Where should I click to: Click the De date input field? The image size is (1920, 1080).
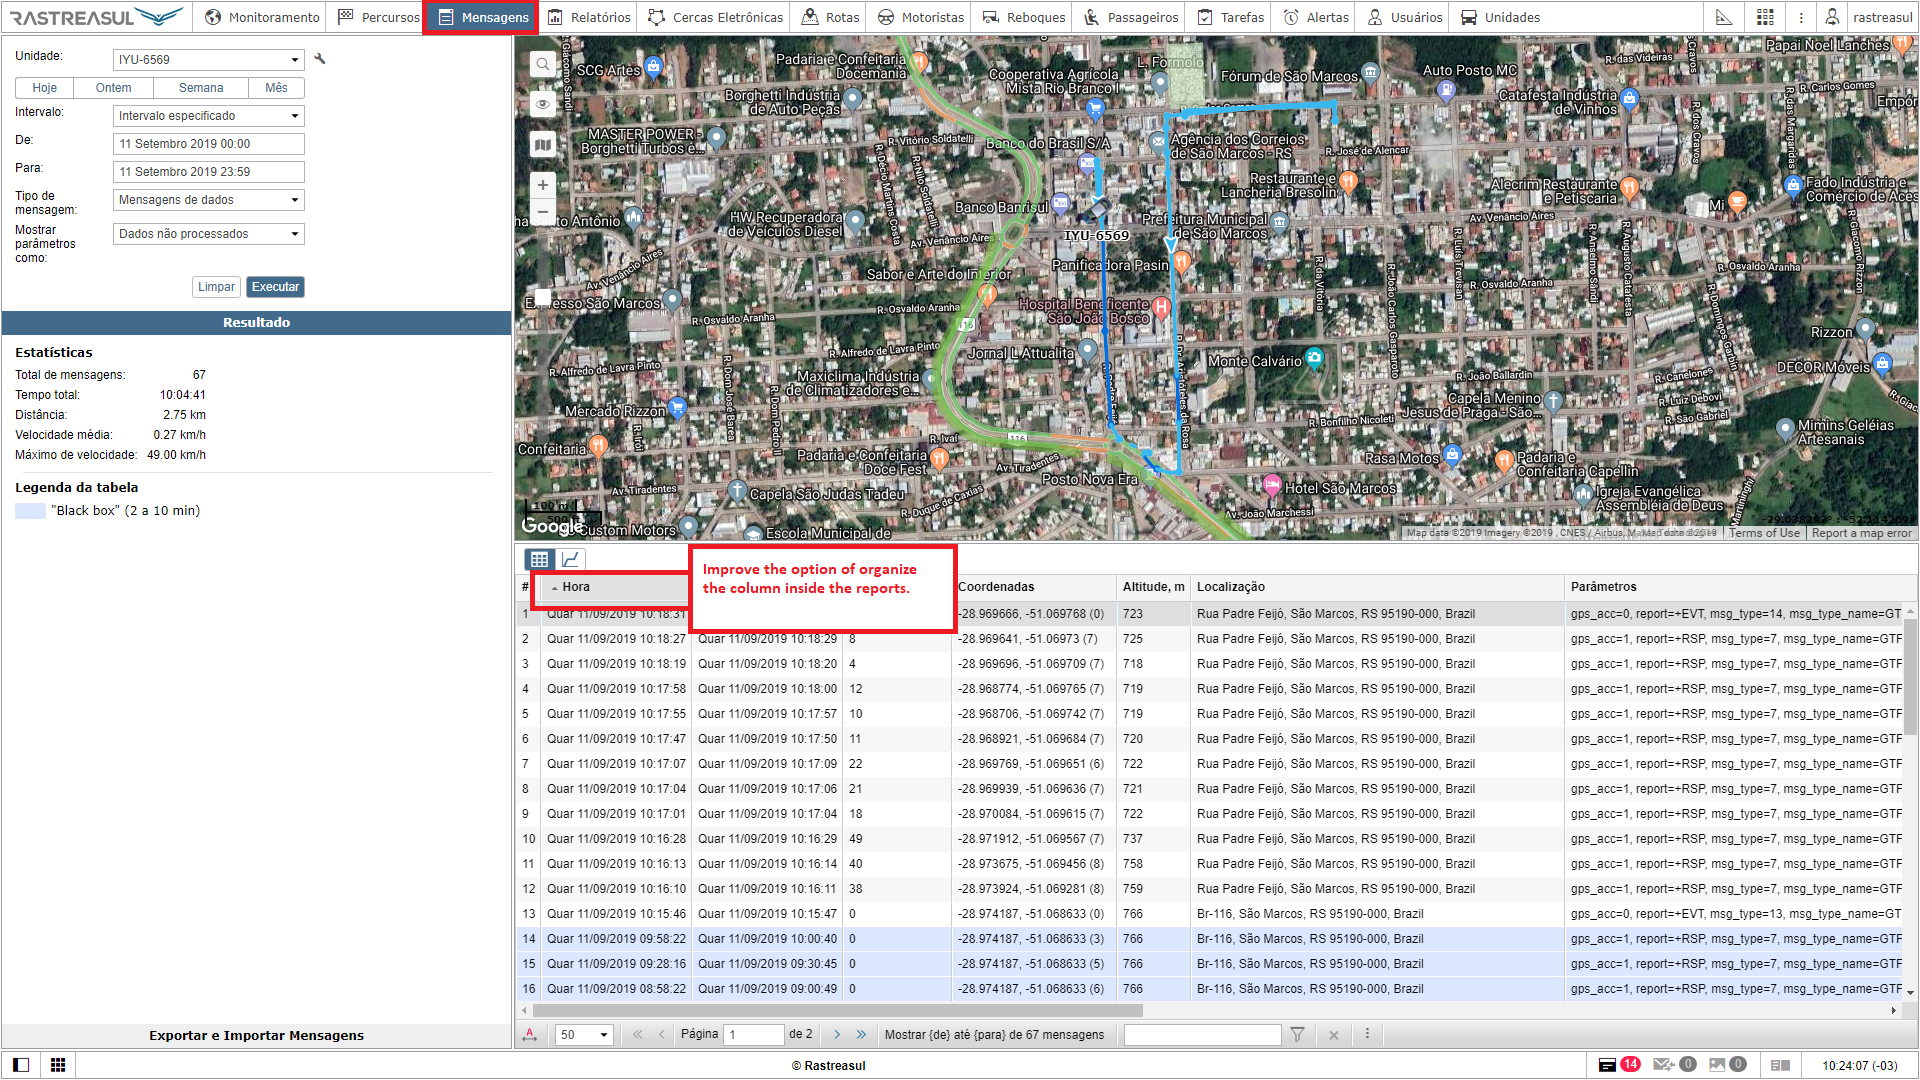[208, 144]
